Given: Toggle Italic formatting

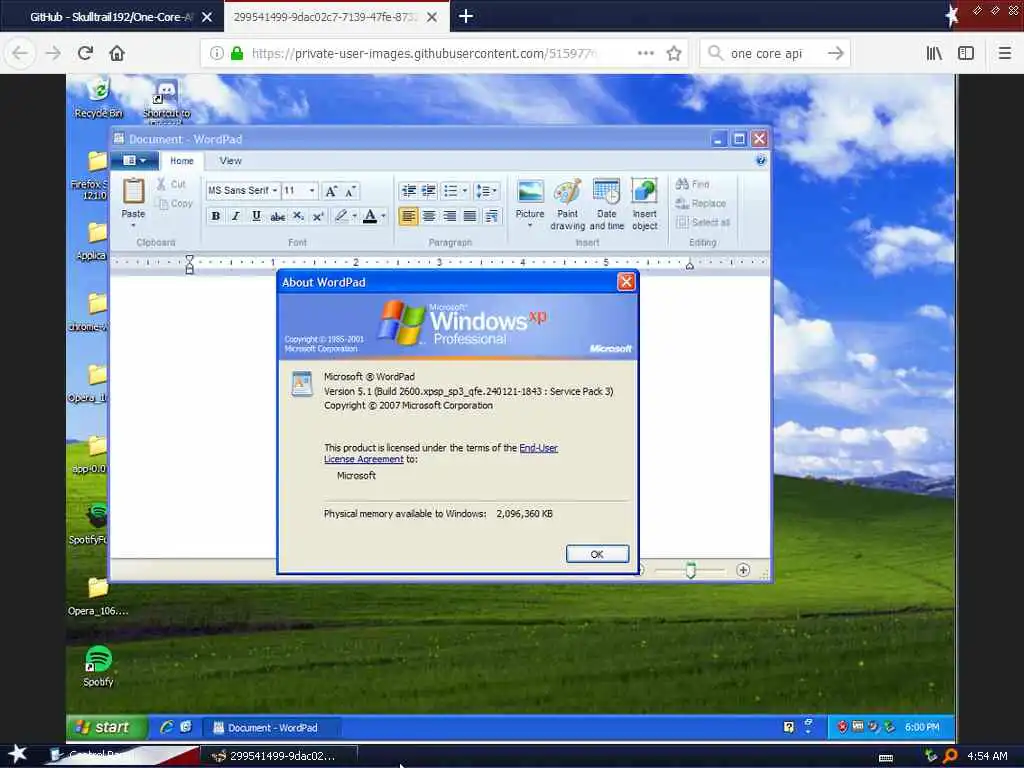Looking at the screenshot, I should 236,216.
